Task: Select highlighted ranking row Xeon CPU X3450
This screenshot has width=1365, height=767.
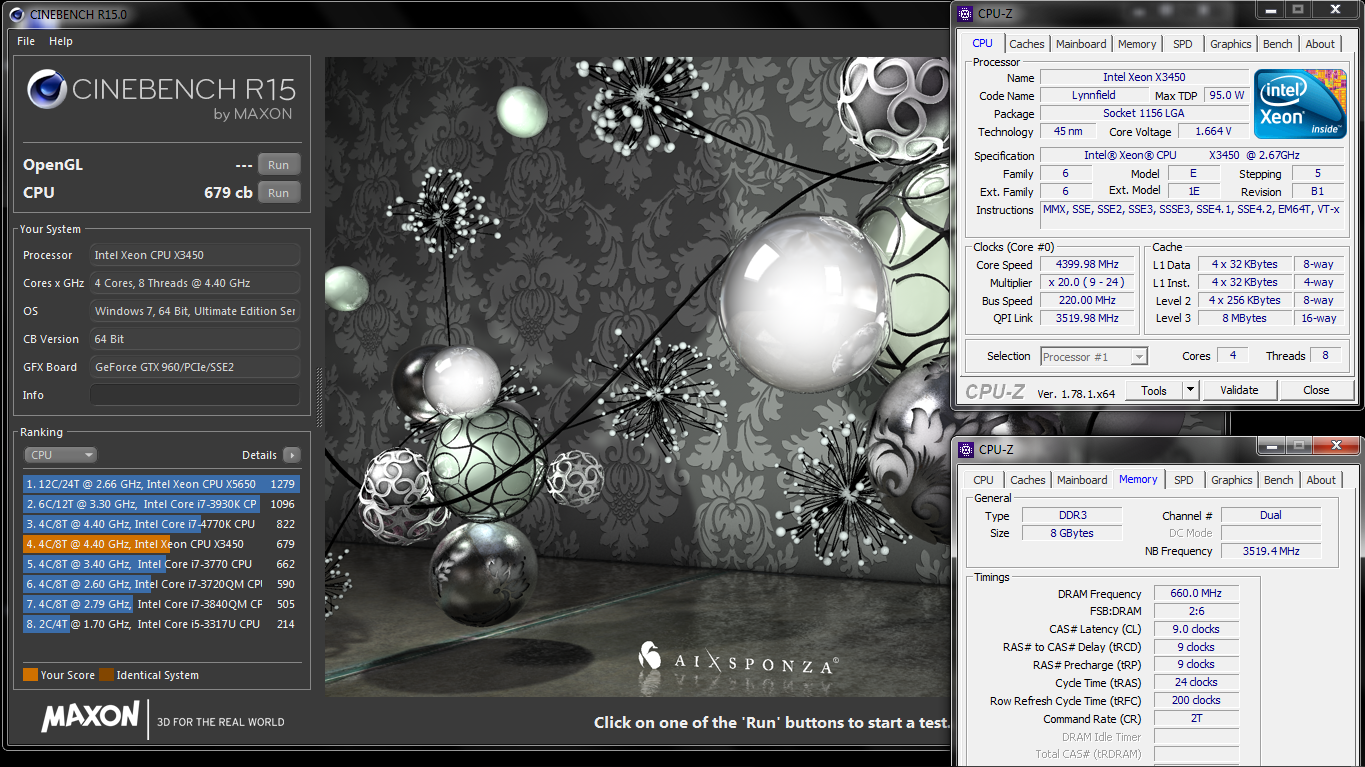Action: tap(161, 544)
